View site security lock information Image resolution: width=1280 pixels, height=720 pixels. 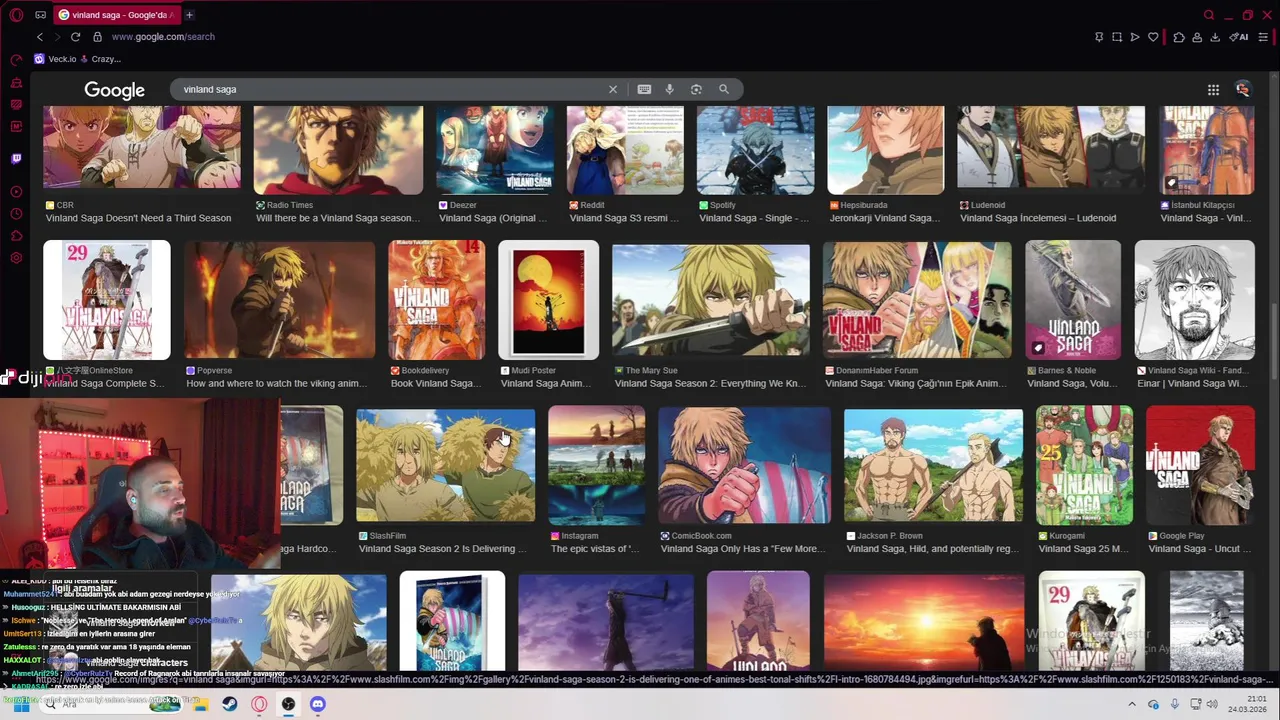[97, 37]
